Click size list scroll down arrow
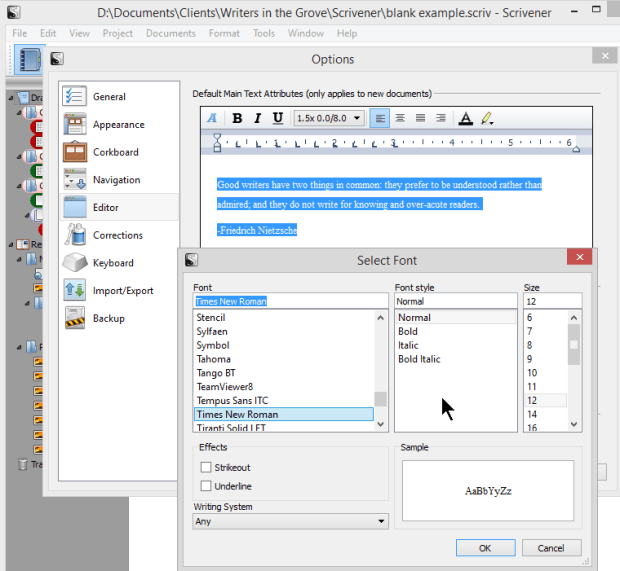 574,424
